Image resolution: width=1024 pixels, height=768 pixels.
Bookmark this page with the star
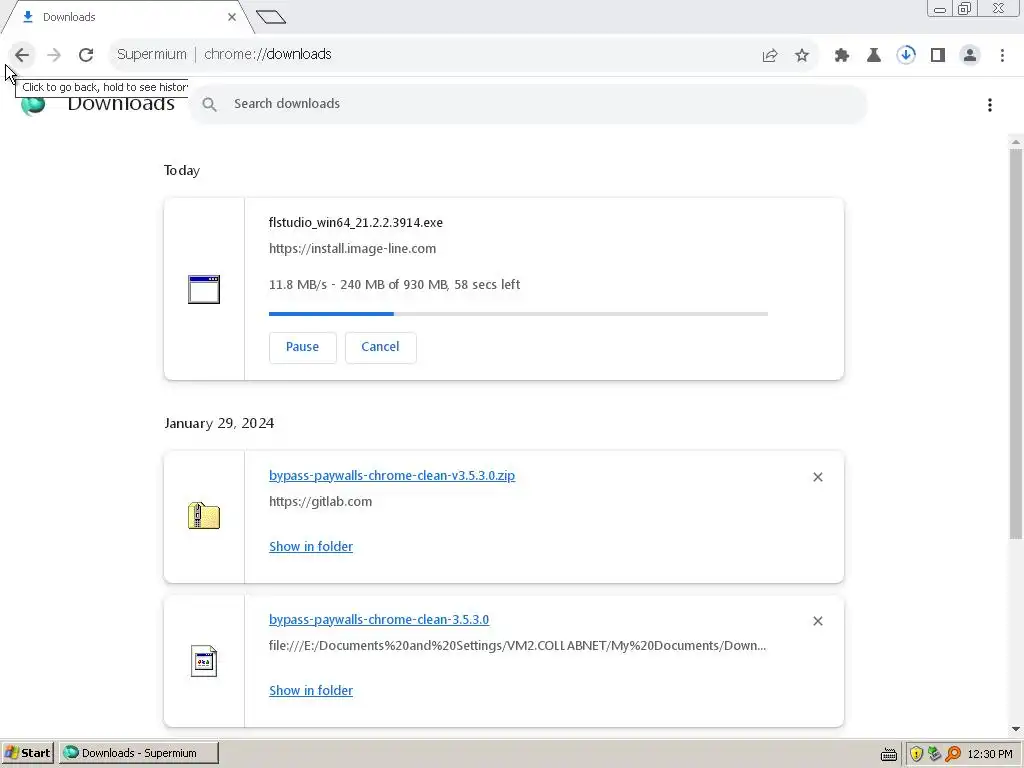coord(802,55)
